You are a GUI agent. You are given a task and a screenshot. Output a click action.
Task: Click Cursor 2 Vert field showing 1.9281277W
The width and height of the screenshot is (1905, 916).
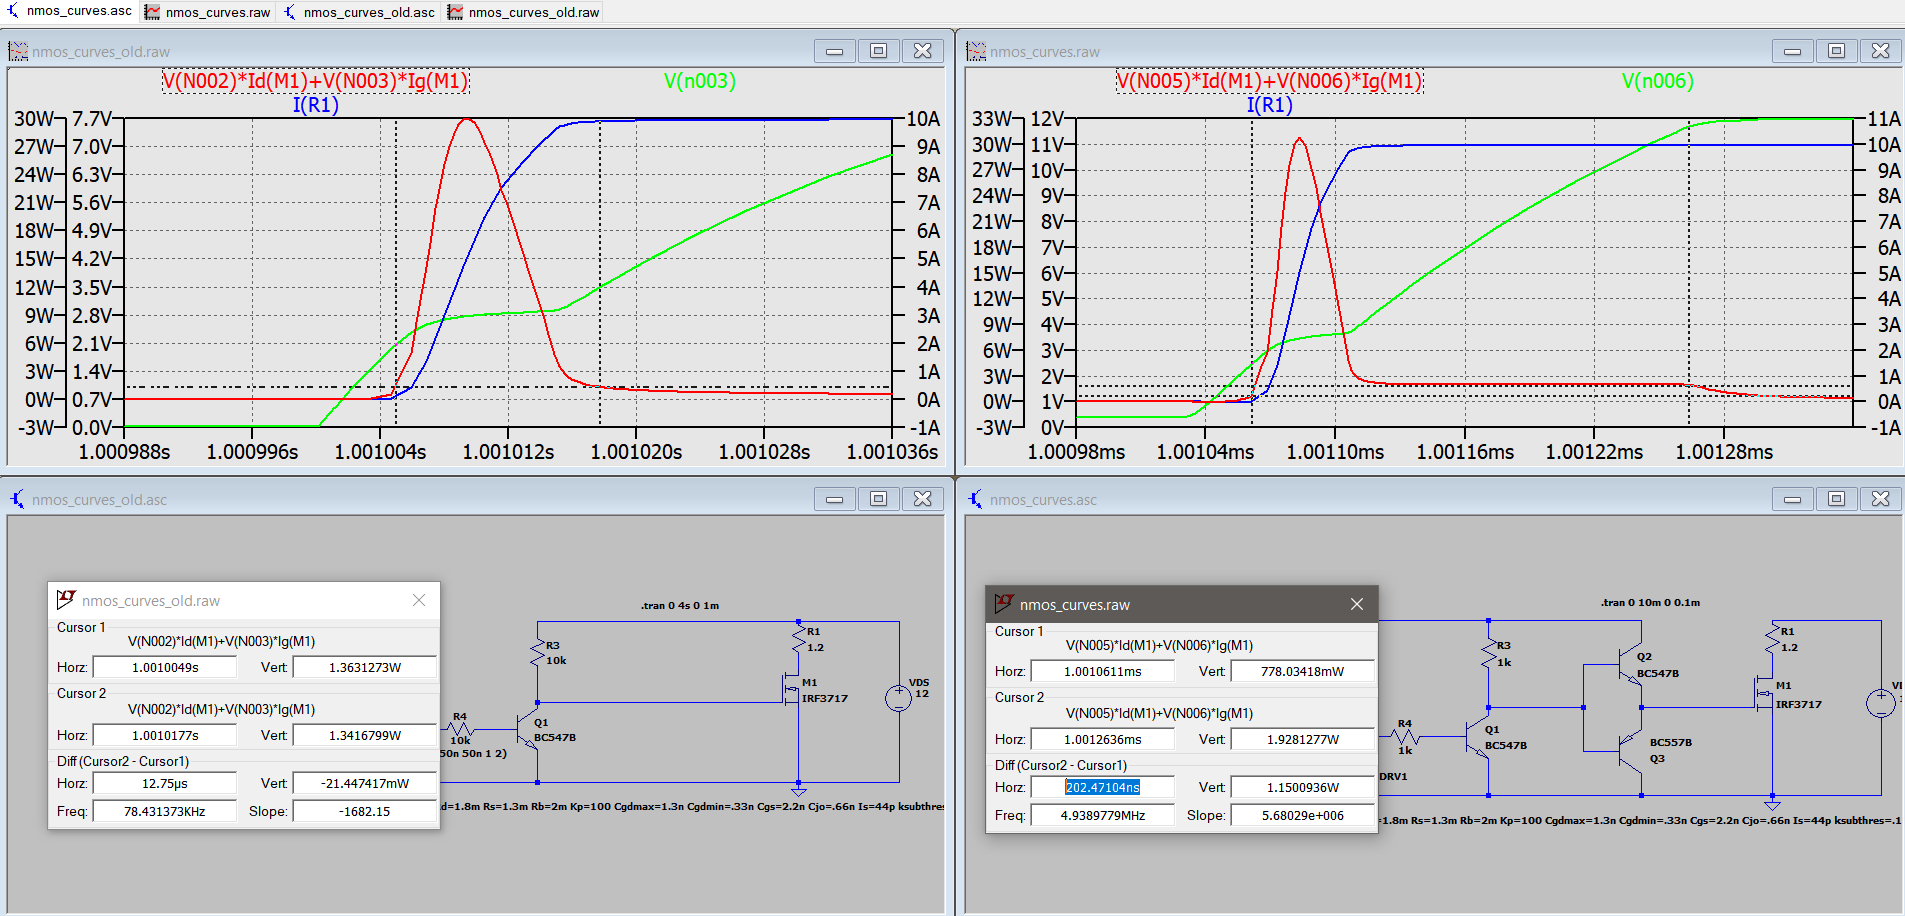[x=1303, y=739]
